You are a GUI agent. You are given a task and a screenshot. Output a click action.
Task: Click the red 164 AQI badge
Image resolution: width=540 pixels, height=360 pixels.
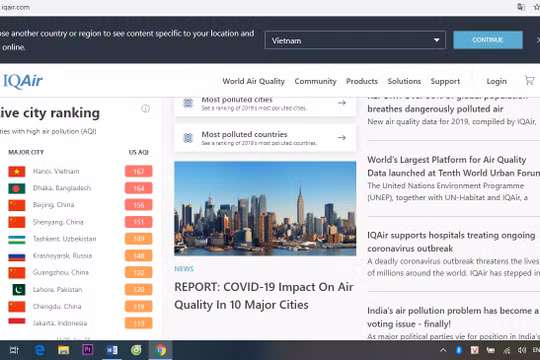click(x=138, y=188)
